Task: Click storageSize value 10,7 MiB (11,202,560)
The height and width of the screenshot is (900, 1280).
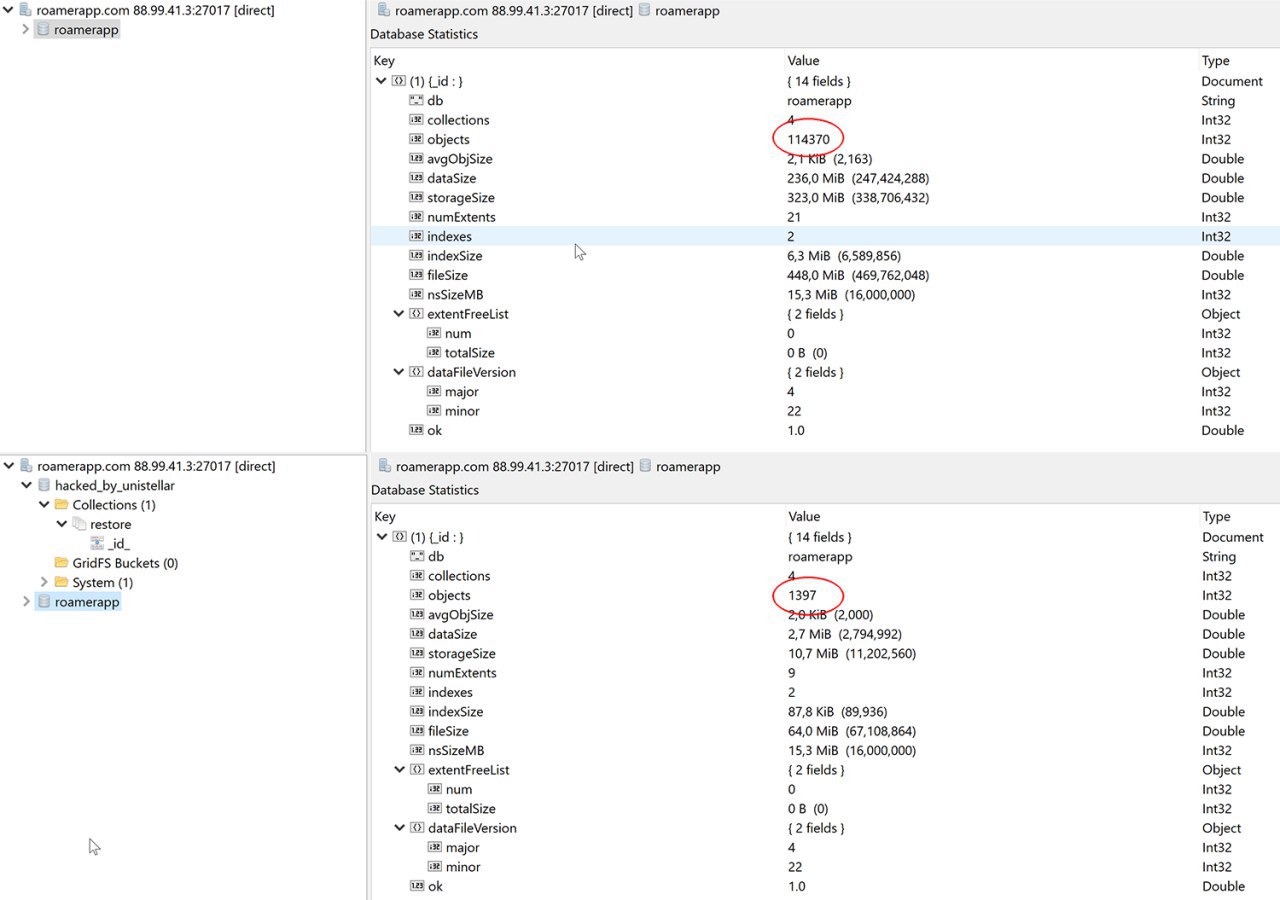Action: point(851,654)
